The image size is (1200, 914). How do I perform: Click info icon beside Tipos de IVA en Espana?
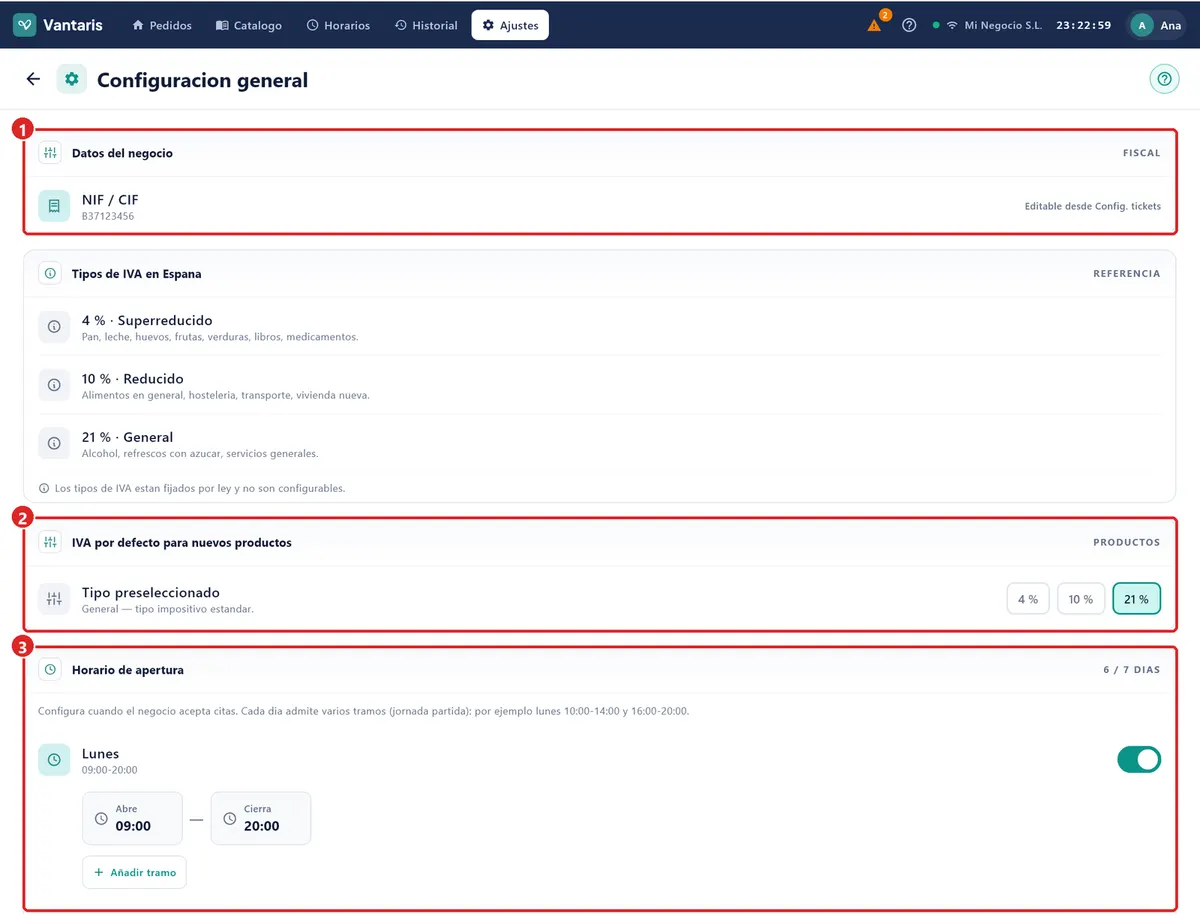click(50, 273)
